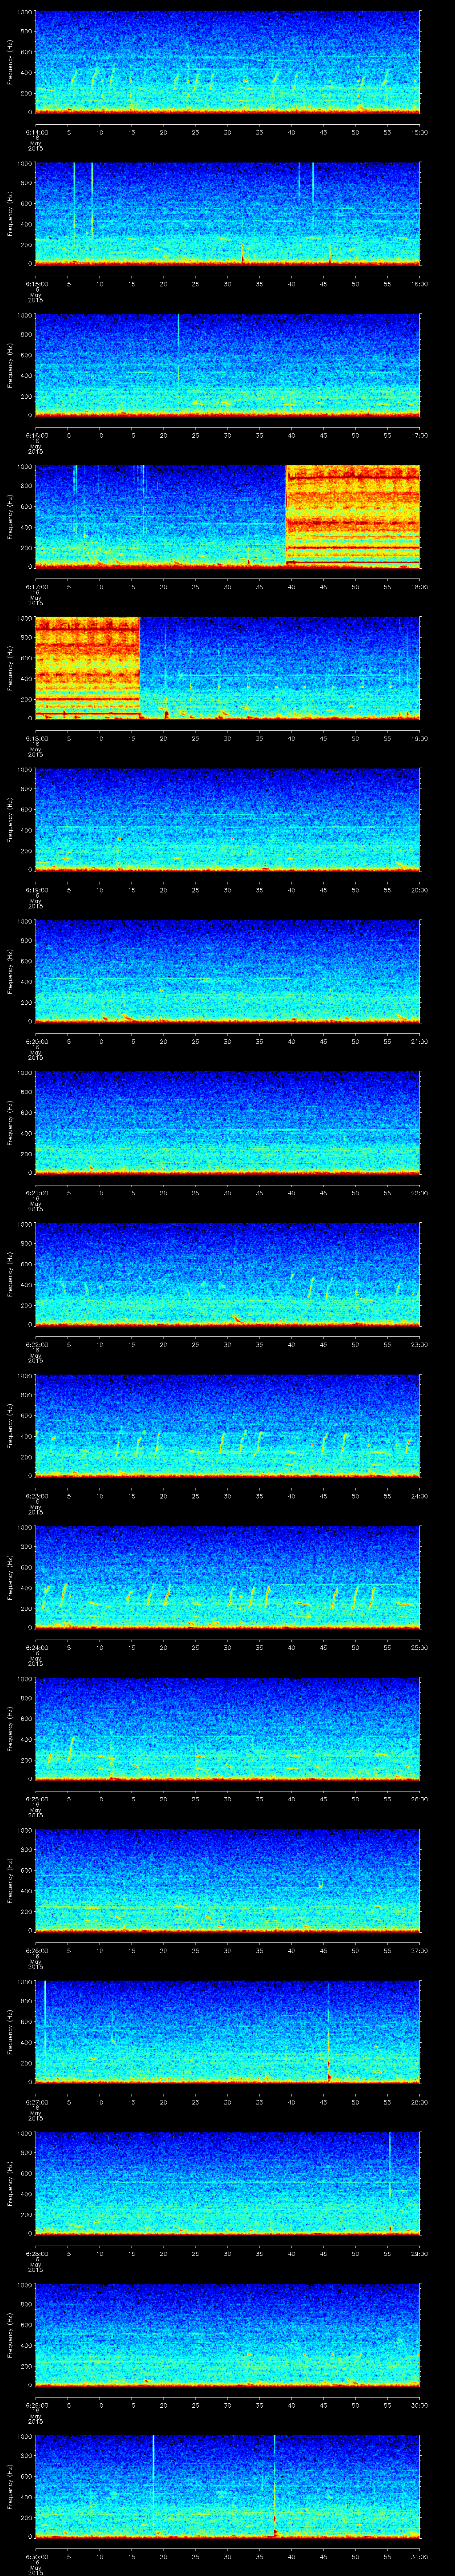The height and width of the screenshot is (2576, 455).
Task: Click the 6:27:00 start time label
Action: click(36, 2101)
